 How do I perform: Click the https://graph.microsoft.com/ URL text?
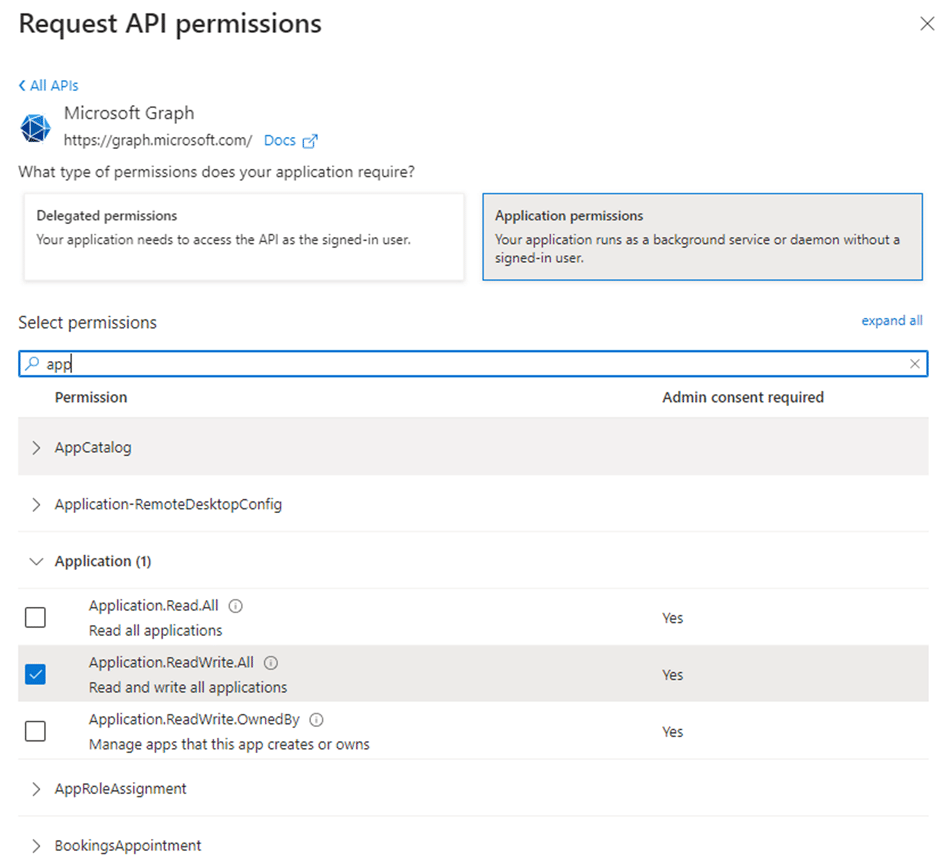click(158, 140)
